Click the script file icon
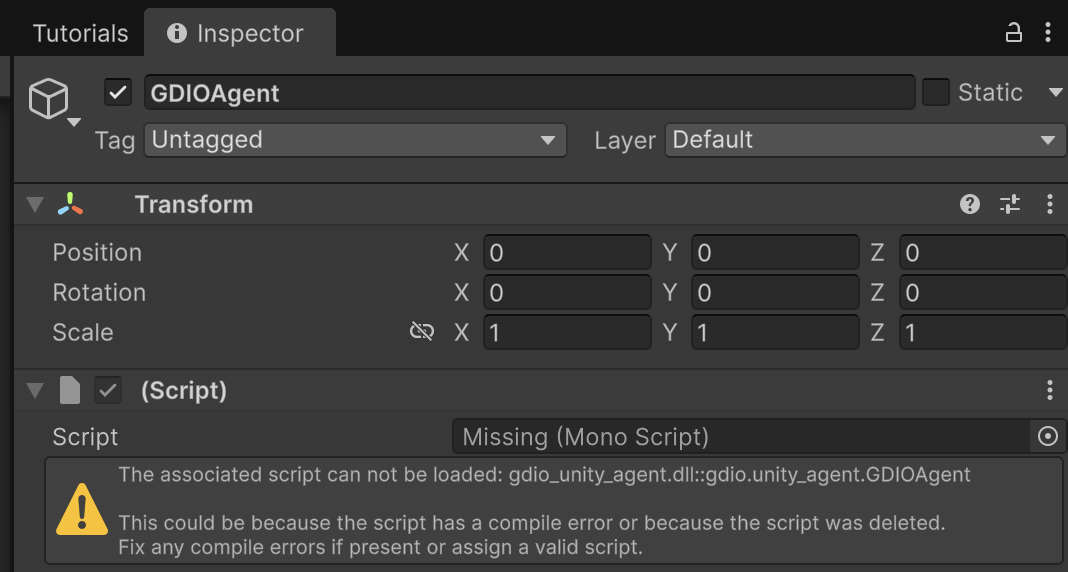The image size is (1068, 572). 70,390
